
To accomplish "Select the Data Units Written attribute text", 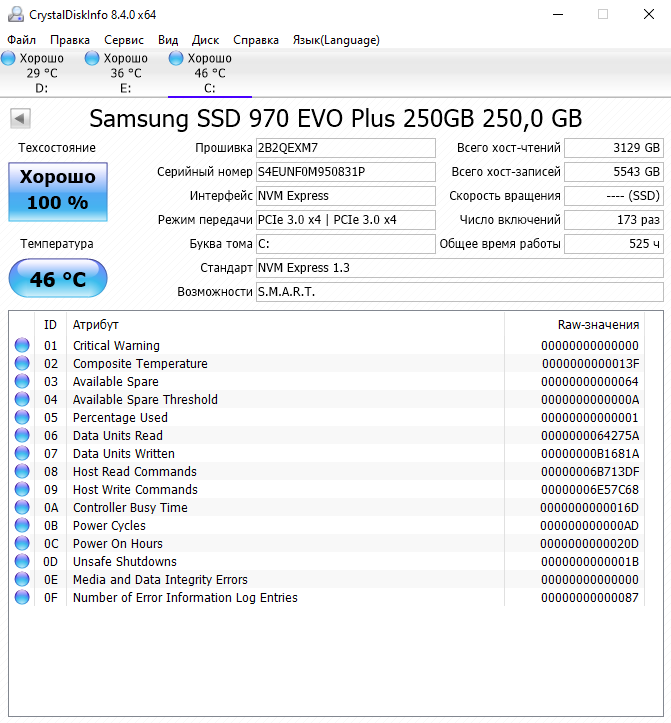I will 124,453.
